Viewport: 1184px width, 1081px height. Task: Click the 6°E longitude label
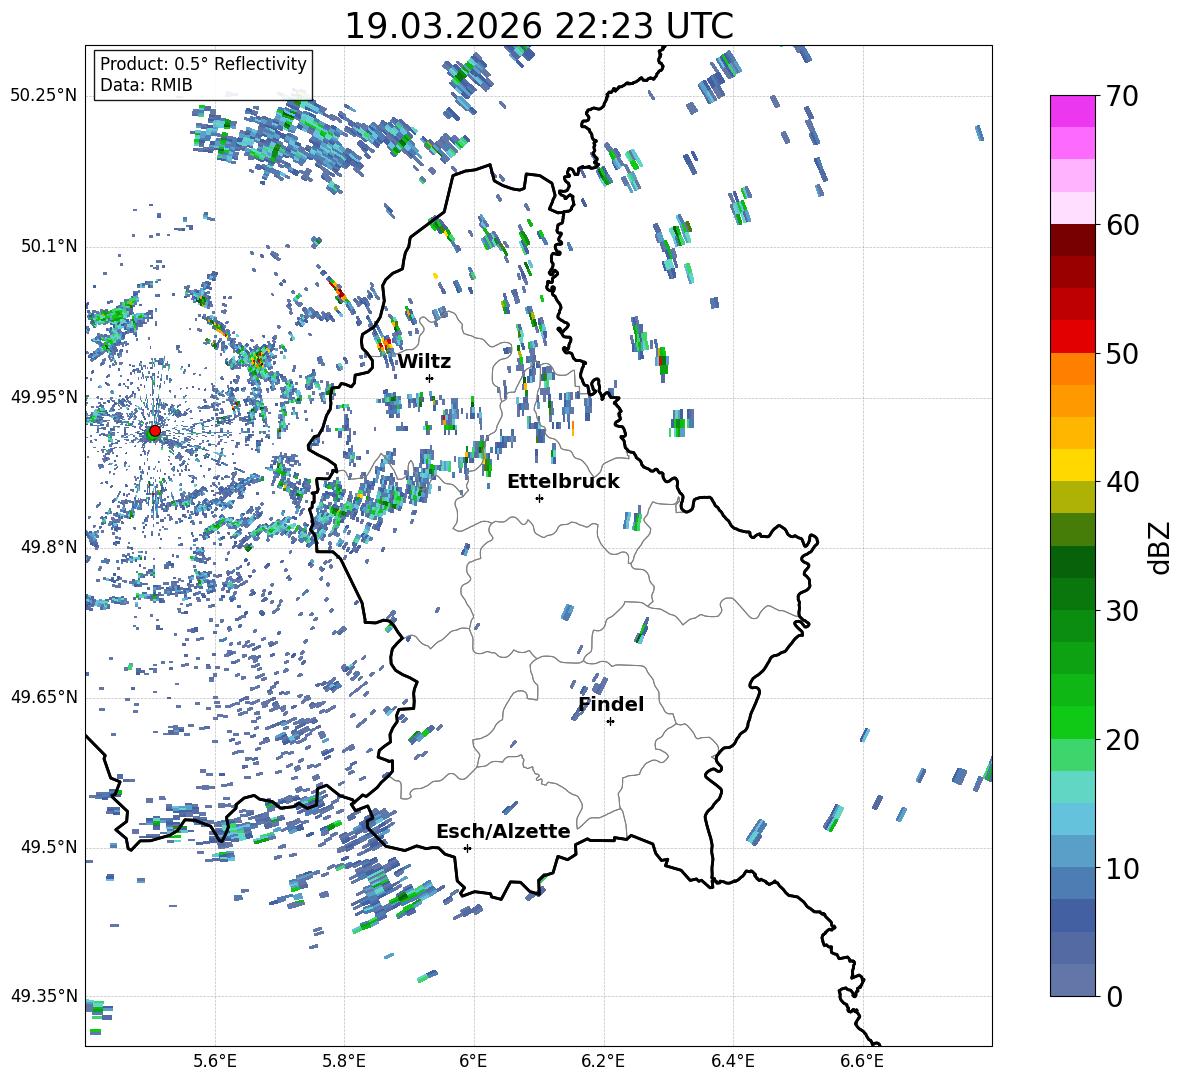(x=473, y=1061)
